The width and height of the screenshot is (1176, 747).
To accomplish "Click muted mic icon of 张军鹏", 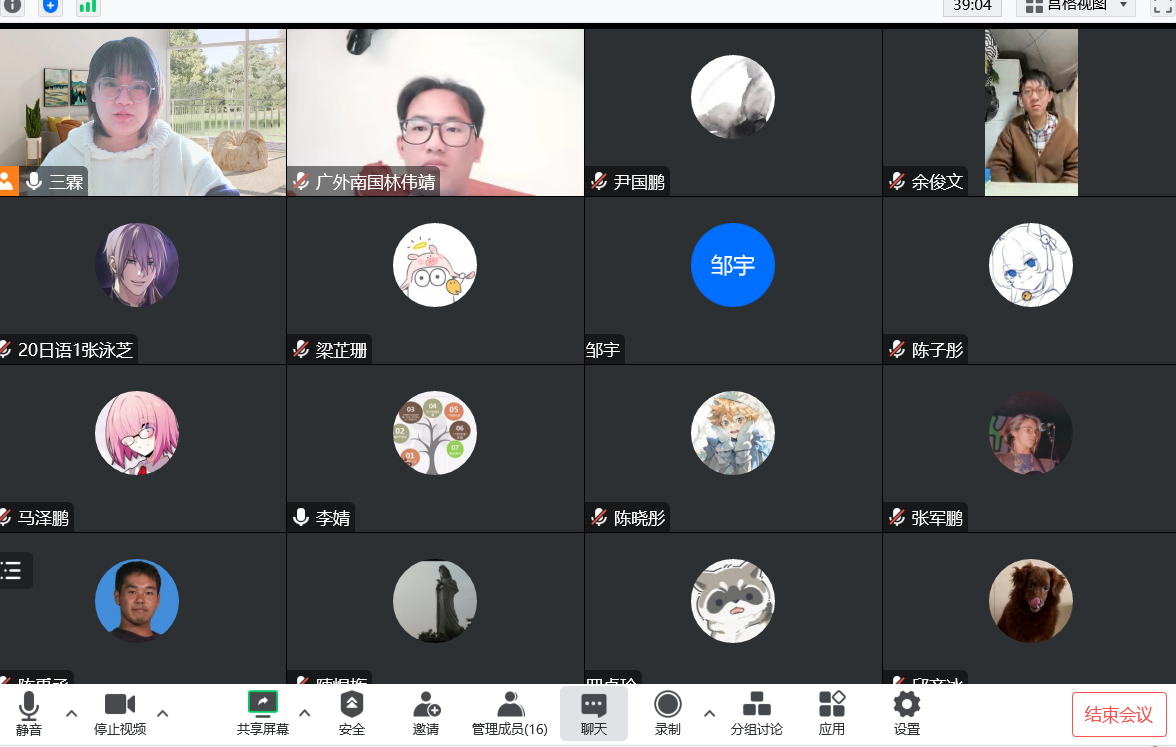I will (x=897, y=518).
